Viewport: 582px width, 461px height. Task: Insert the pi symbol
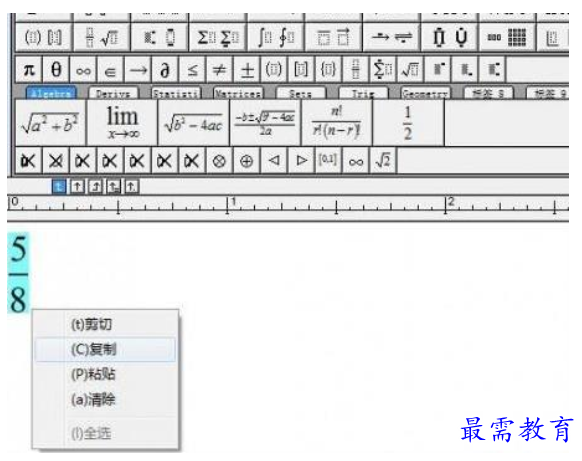[29, 69]
